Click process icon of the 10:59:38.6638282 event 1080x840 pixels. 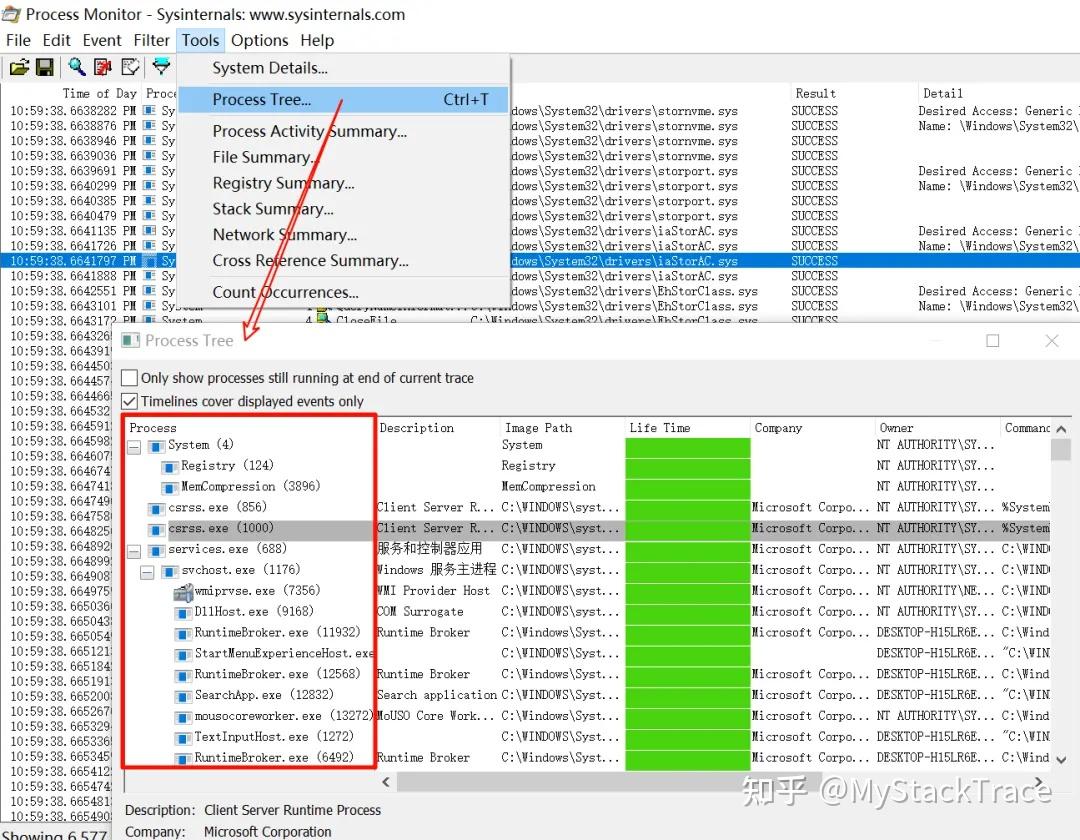[x=149, y=110]
